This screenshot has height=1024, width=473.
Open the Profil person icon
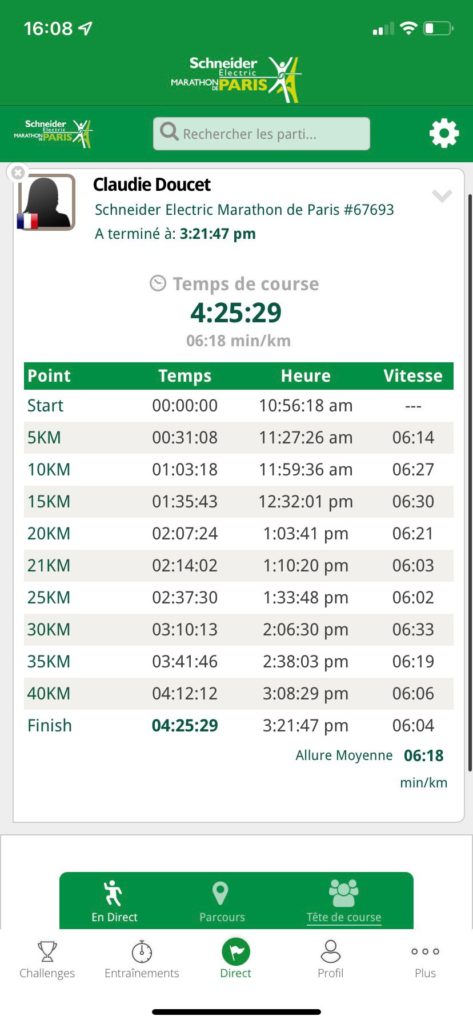pos(331,952)
